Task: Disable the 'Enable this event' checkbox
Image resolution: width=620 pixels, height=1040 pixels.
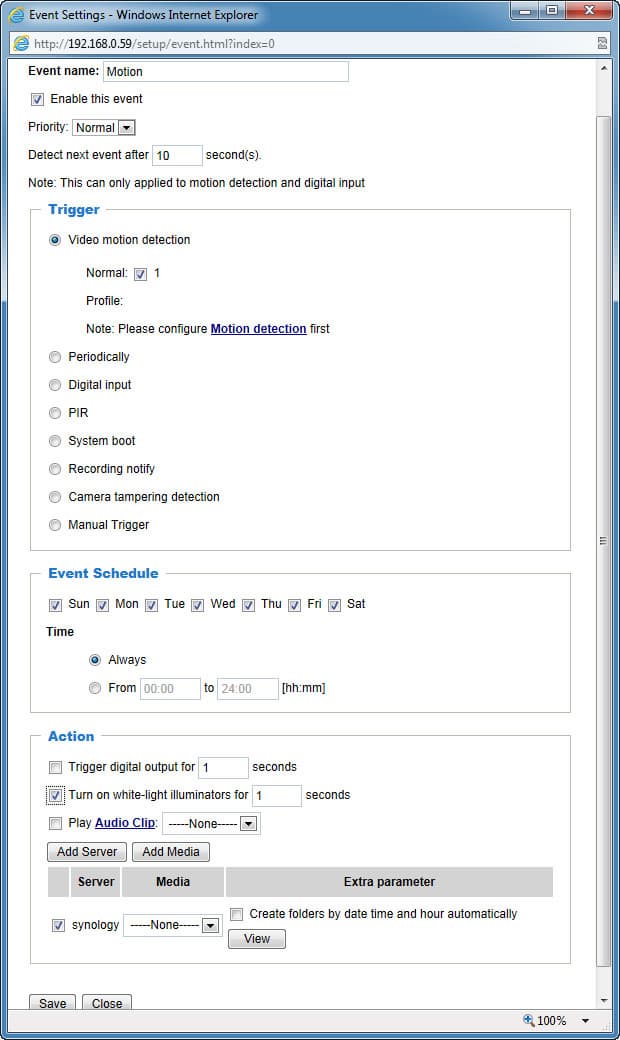Action: pos(38,99)
